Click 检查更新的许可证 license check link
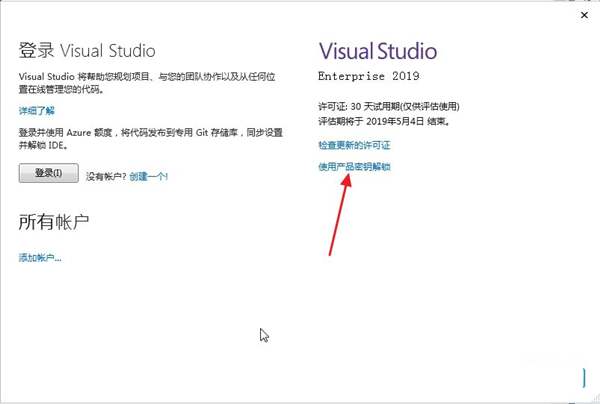 point(354,145)
